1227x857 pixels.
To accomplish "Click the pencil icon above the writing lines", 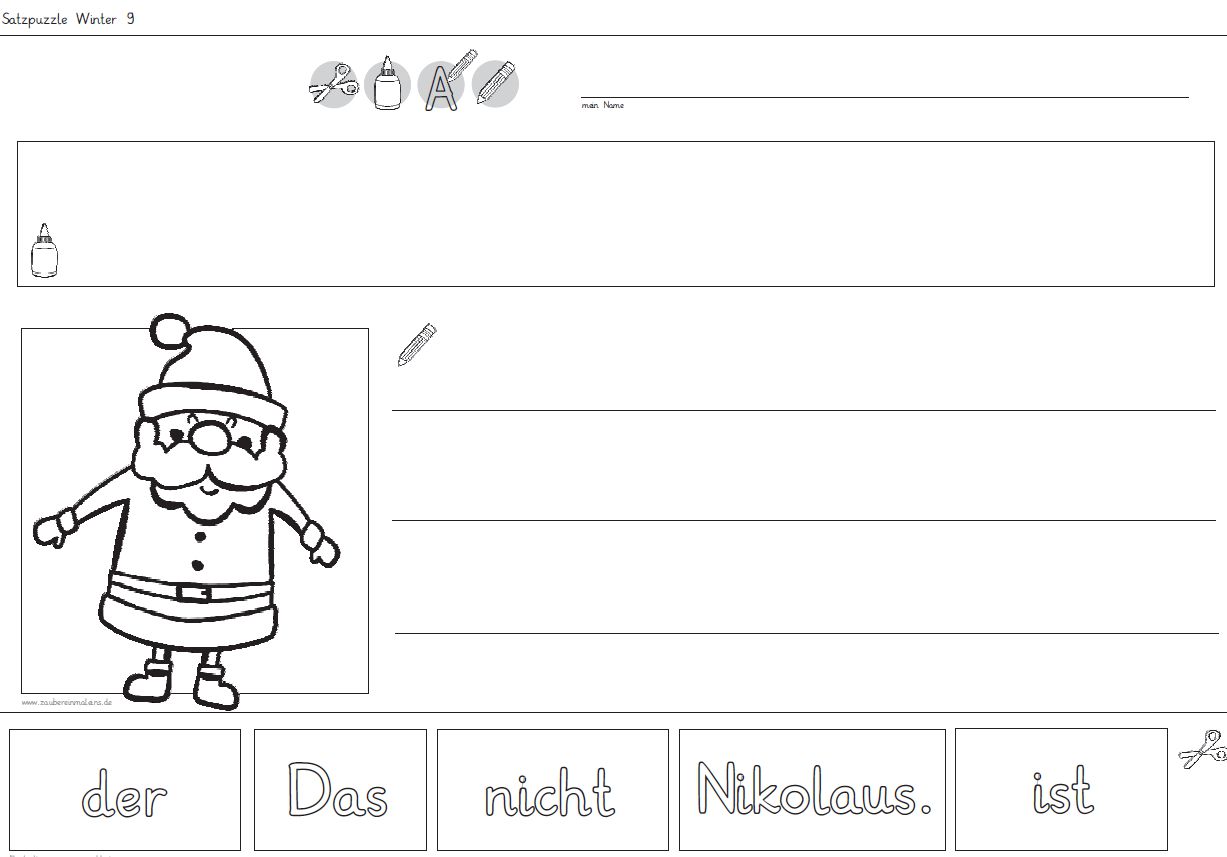I will (x=416, y=344).
